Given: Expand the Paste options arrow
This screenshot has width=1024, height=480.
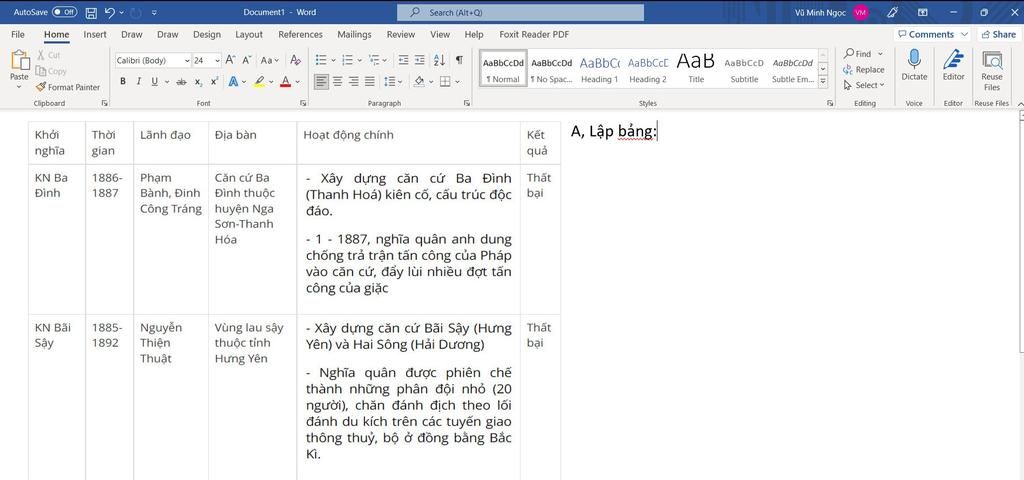Looking at the screenshot, I should point(20,86).
